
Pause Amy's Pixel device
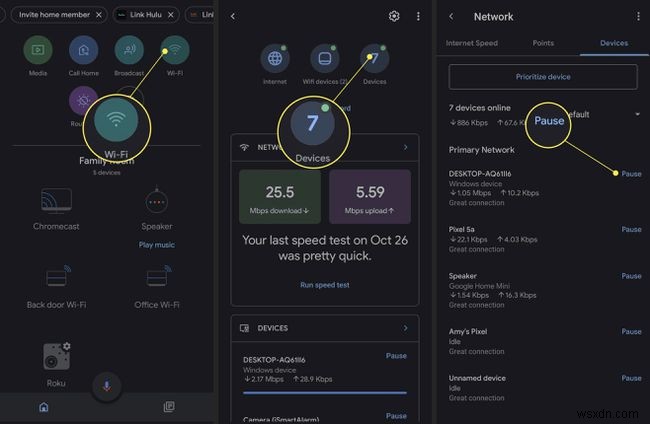[631, 332]
